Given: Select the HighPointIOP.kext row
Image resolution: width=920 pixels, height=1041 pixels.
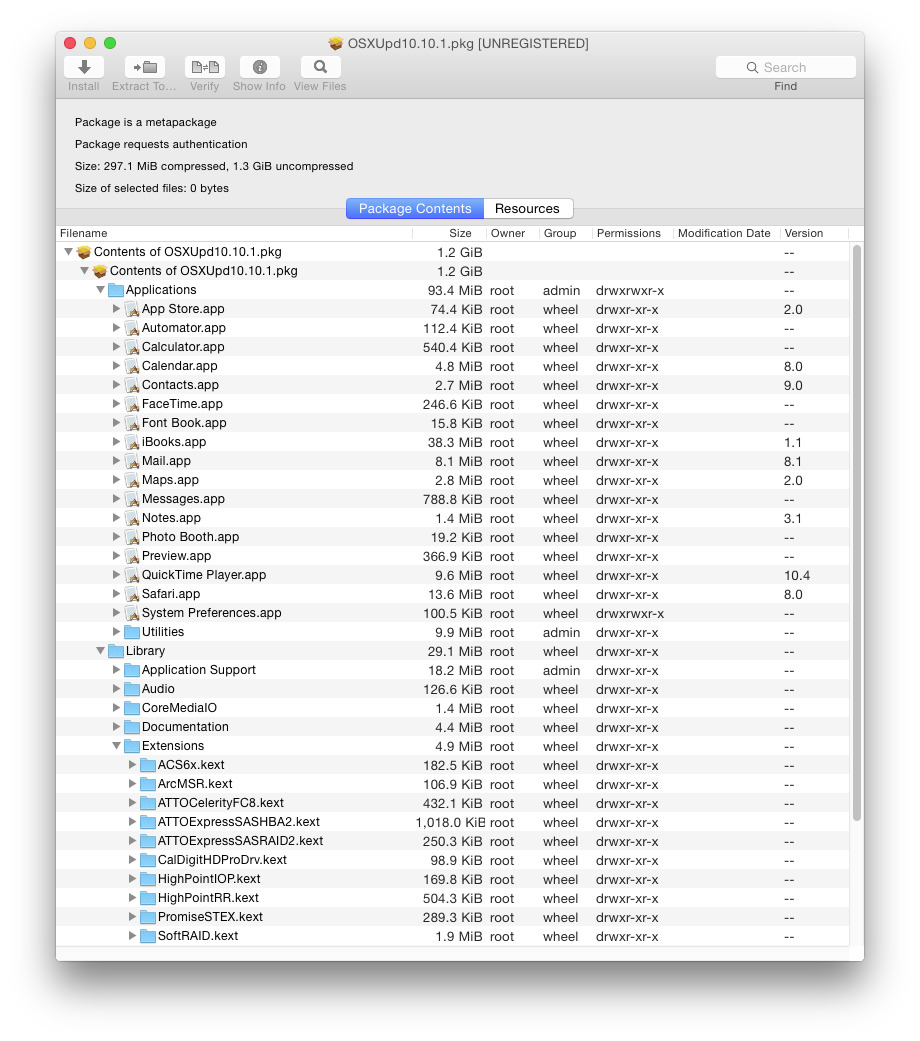Looking at the screenshot, I should click(453, 880).
